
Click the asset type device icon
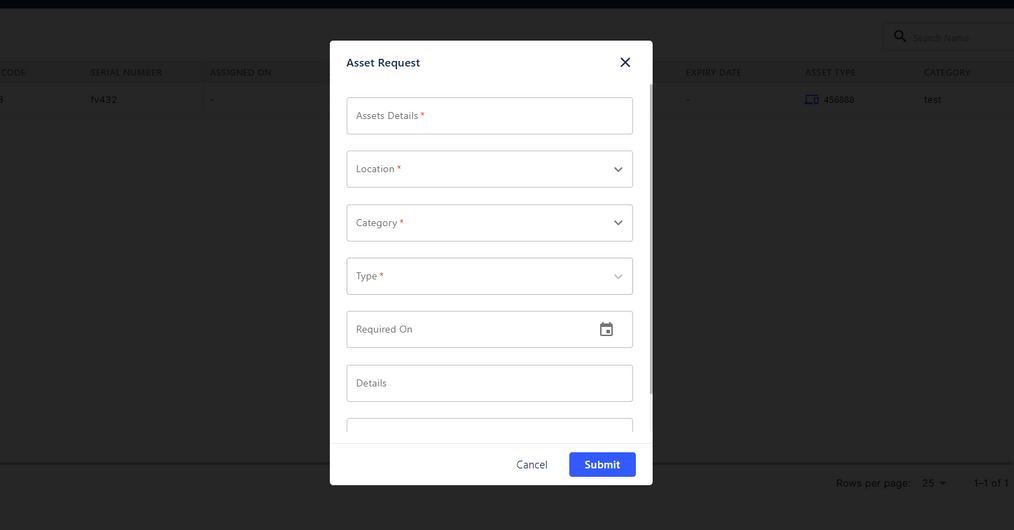pyautogui.click(x=811, y=100)
